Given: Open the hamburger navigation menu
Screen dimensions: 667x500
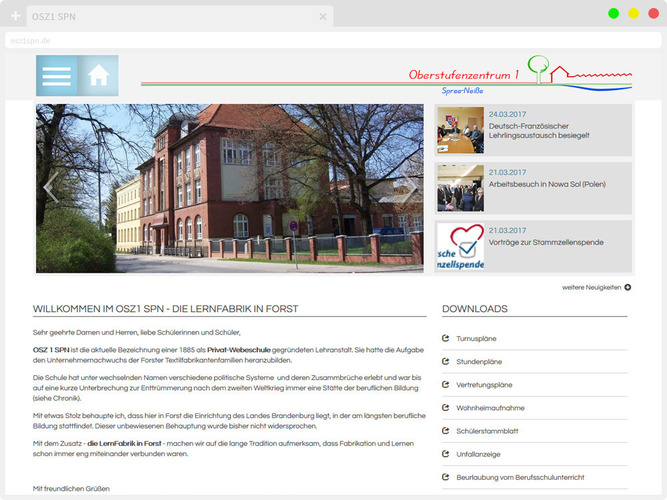Looking at the screenshot, I should click(x=56, y=76).
